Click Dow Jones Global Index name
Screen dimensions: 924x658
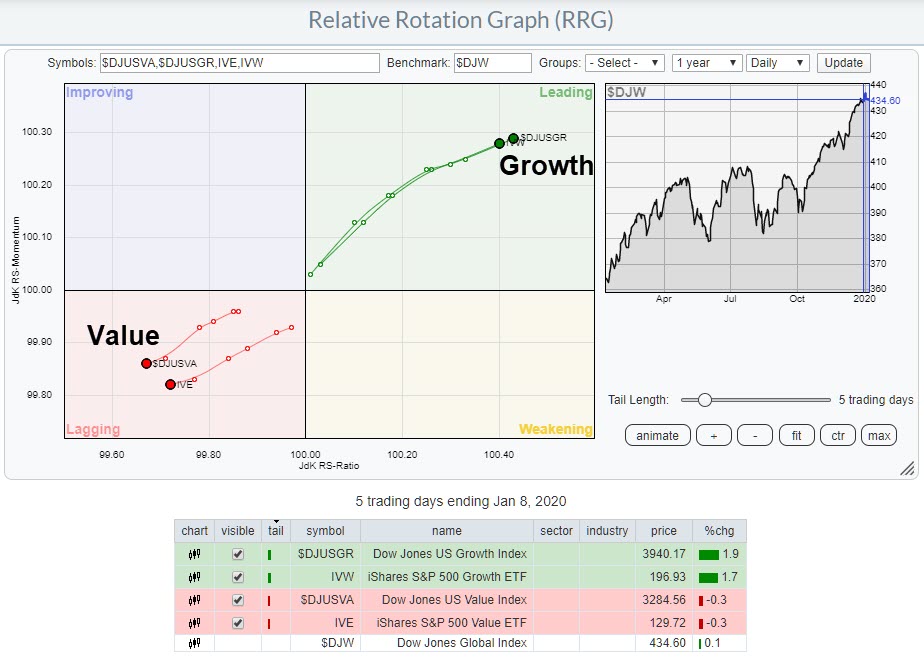click(462, 643)
